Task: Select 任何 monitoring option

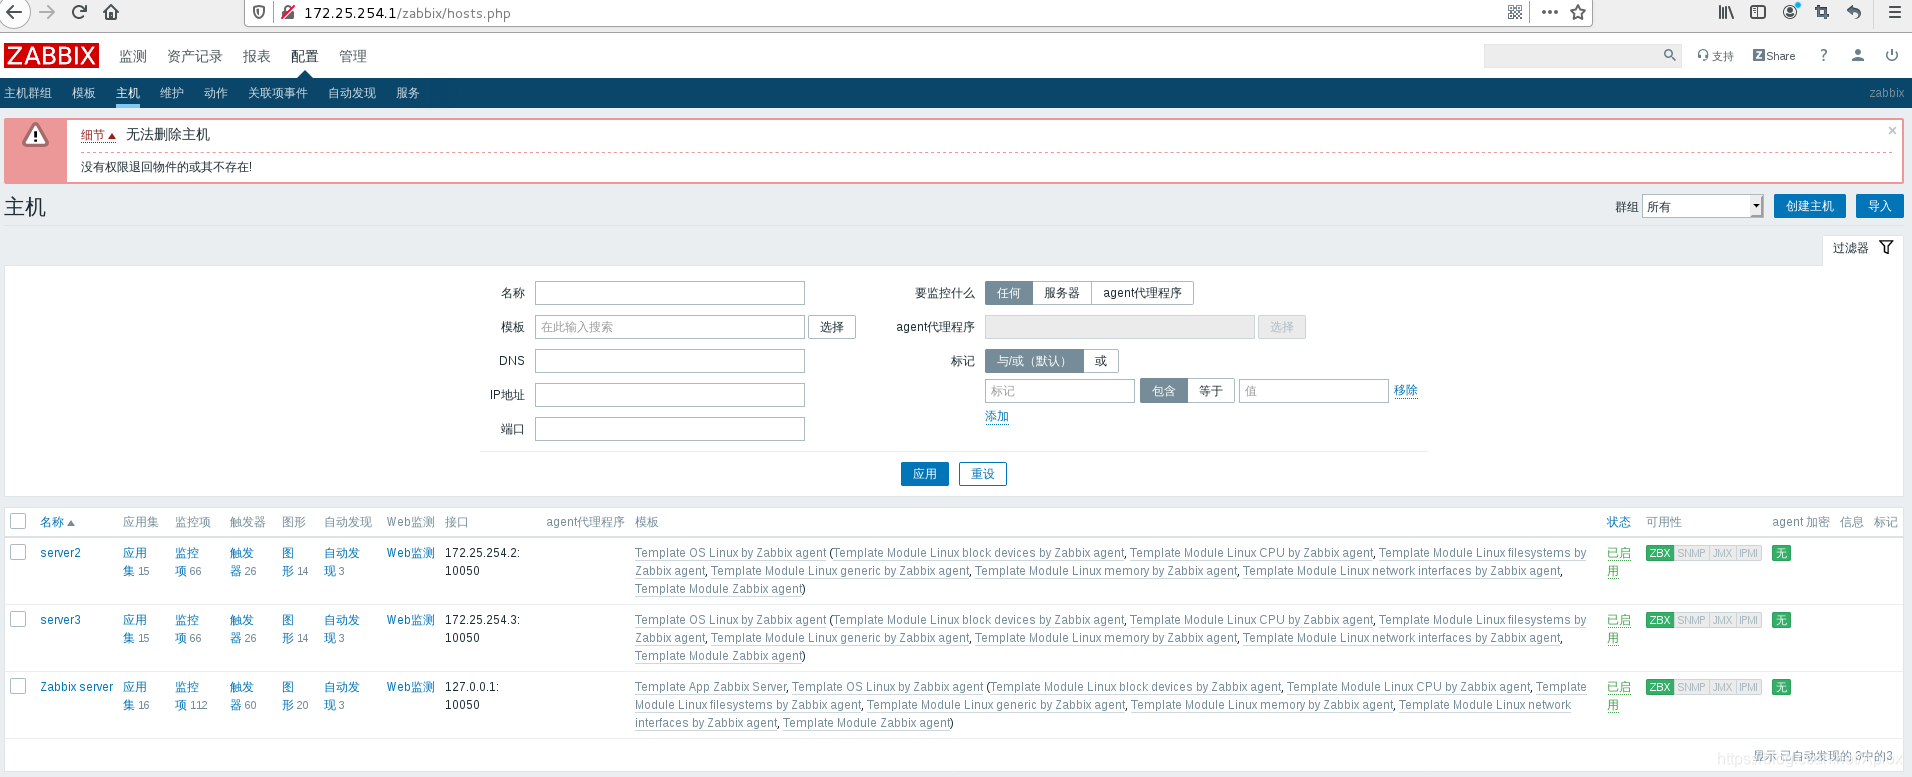Action: [x=1008, y=293]
